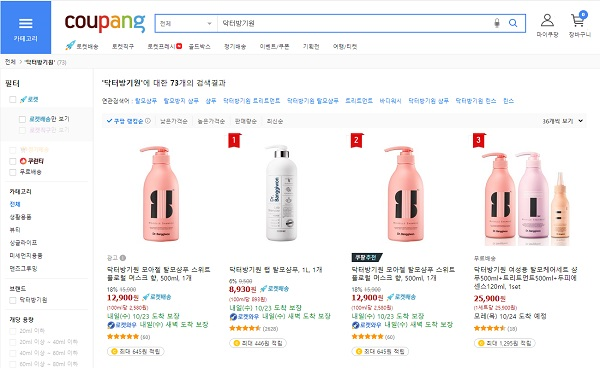This screenshot has height=368, width=600.
Task: Click the info icon beside Coupang ranking sort
Action: [x=148, y=121]
